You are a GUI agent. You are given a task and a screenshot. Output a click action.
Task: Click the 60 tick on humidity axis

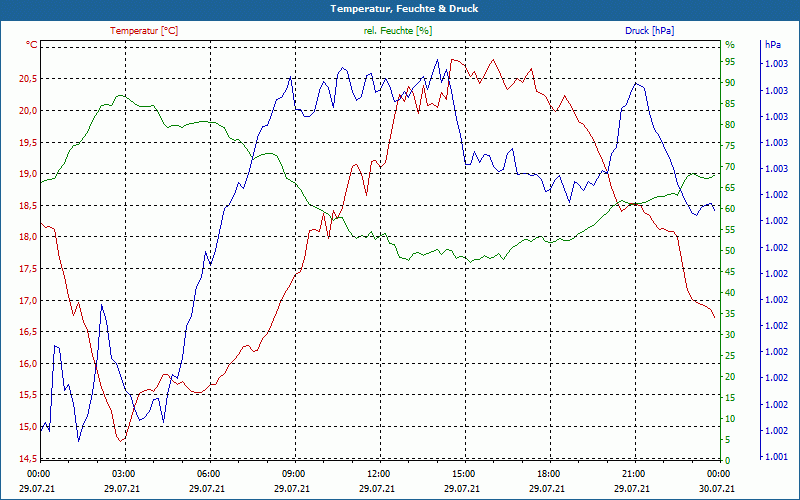(x=730, y=209)
